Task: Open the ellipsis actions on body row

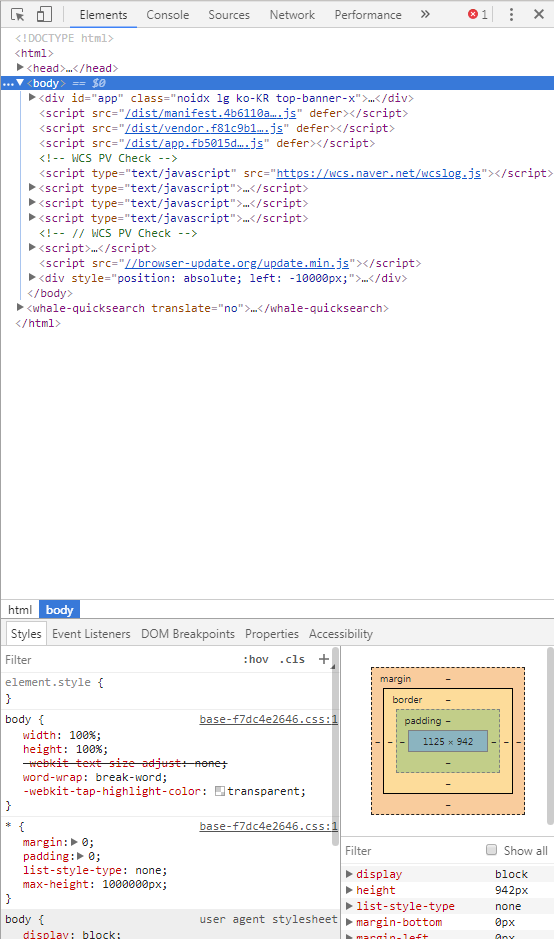Action: [x=8, y=83]
